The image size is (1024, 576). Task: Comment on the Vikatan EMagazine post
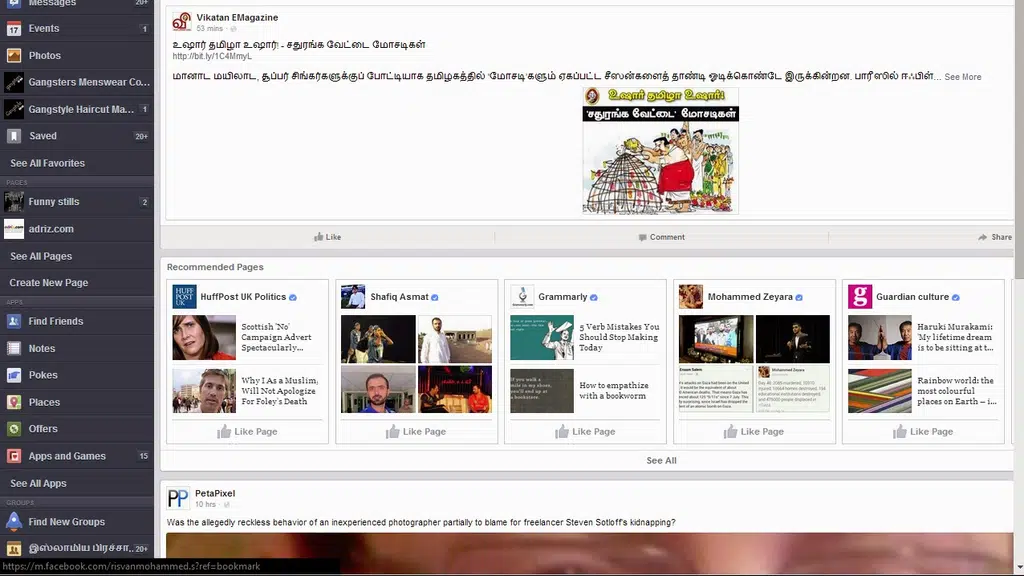point(662,237)
